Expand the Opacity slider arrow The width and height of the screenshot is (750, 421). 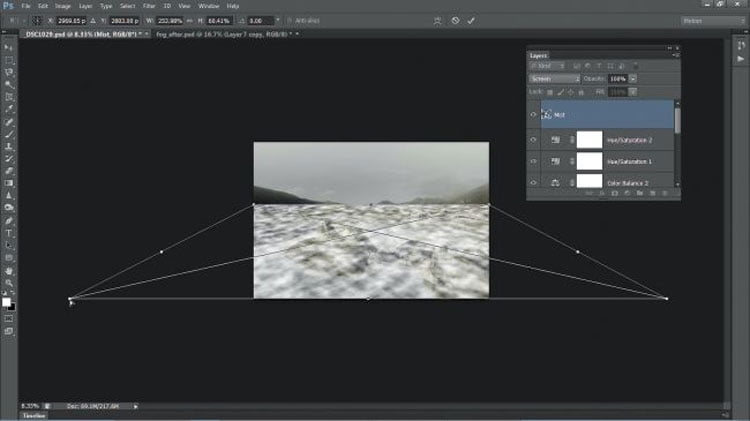(633, 78)
